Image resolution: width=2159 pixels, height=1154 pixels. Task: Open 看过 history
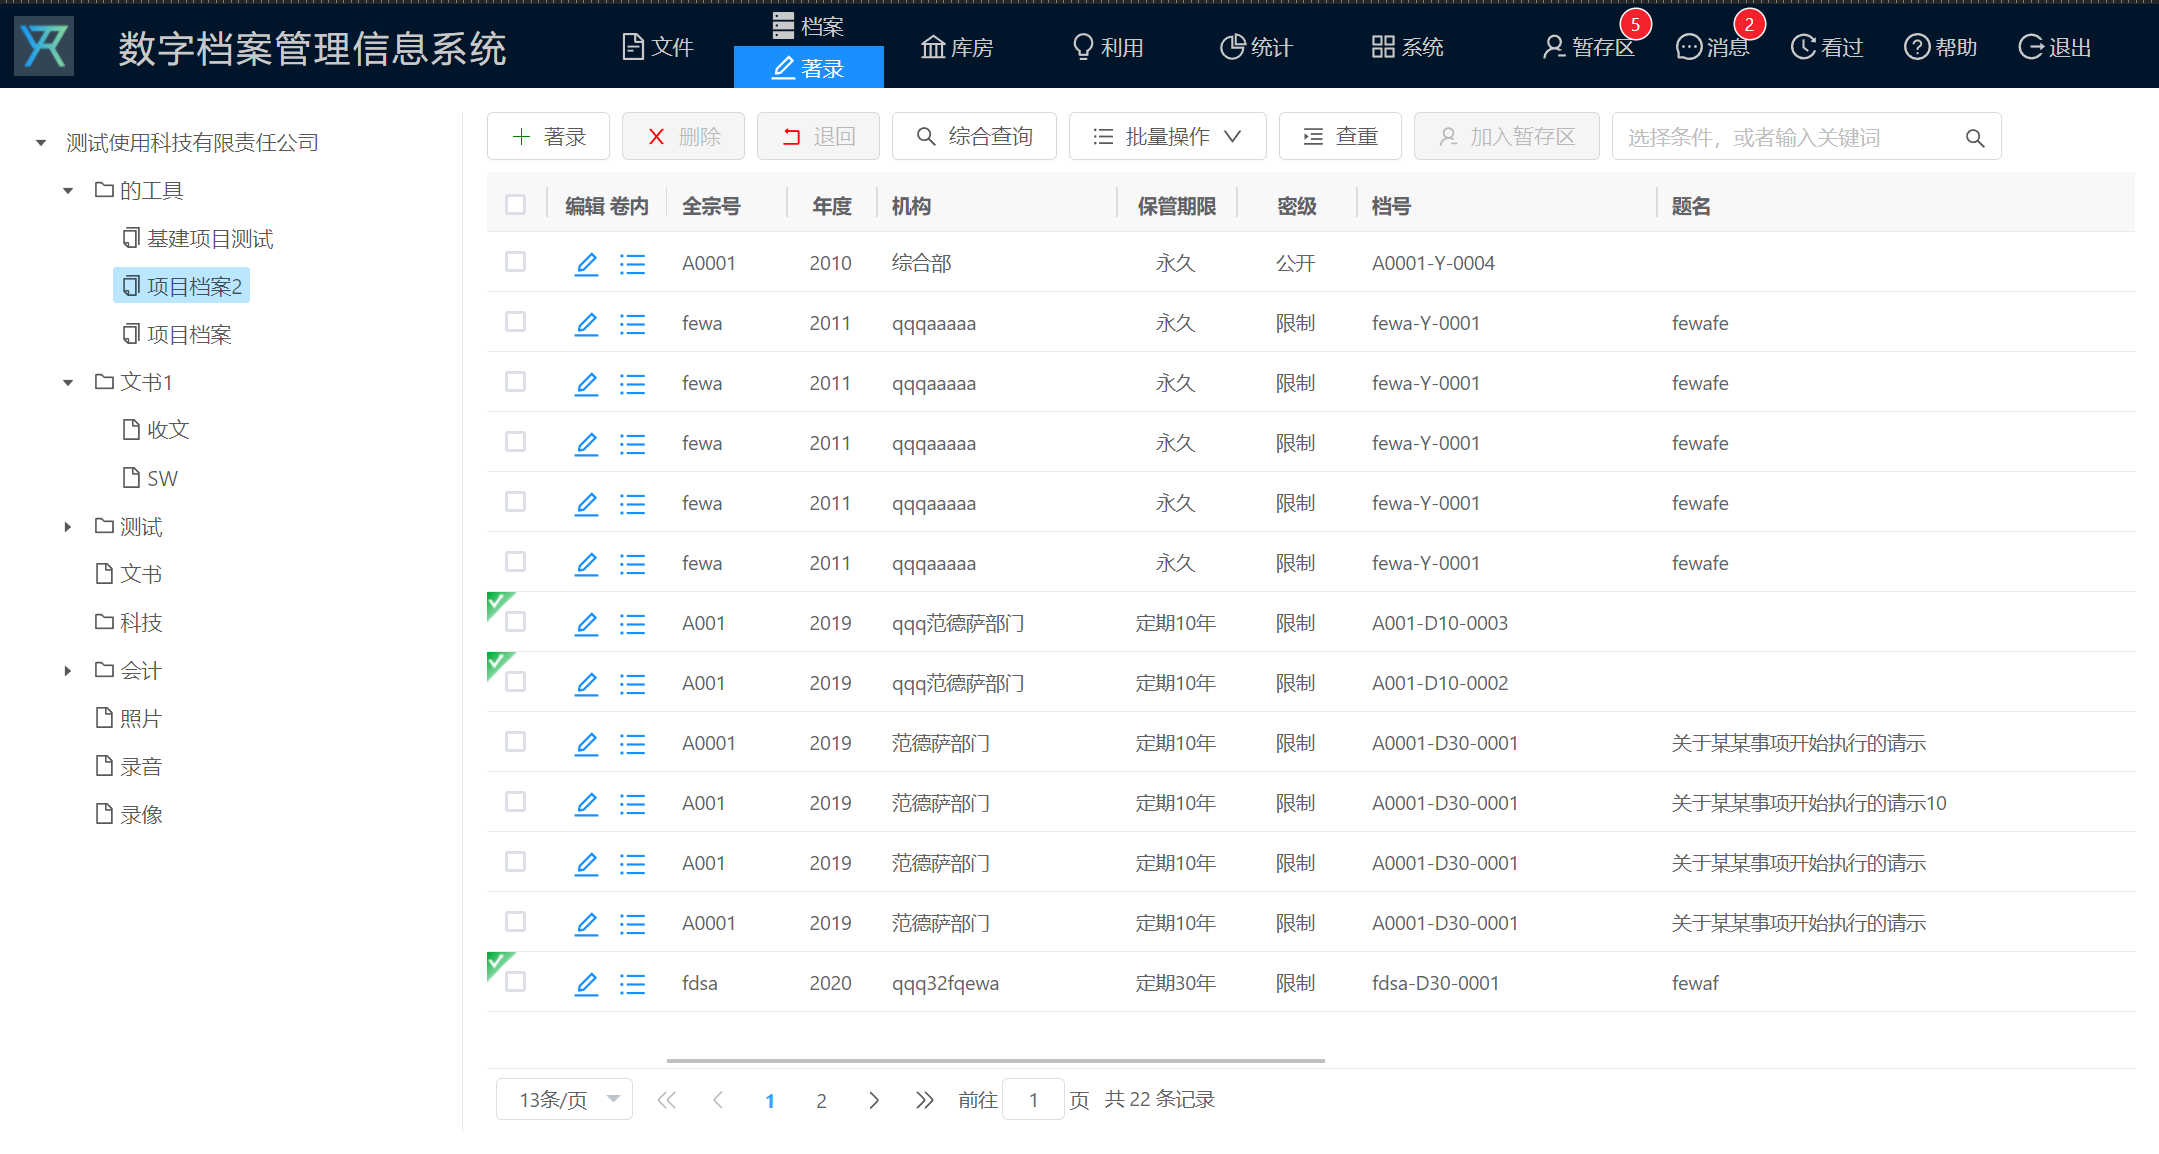[x=1826, y=47]
